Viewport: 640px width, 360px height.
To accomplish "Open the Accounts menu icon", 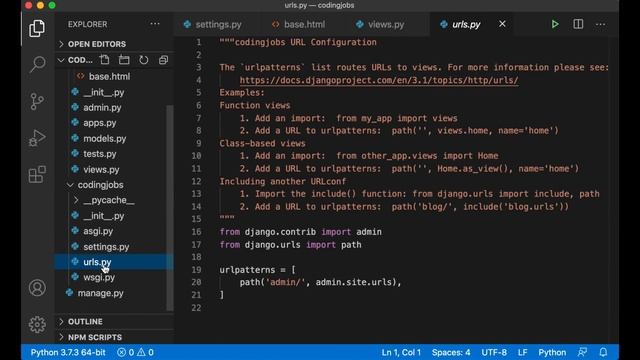I will (37, 288).
